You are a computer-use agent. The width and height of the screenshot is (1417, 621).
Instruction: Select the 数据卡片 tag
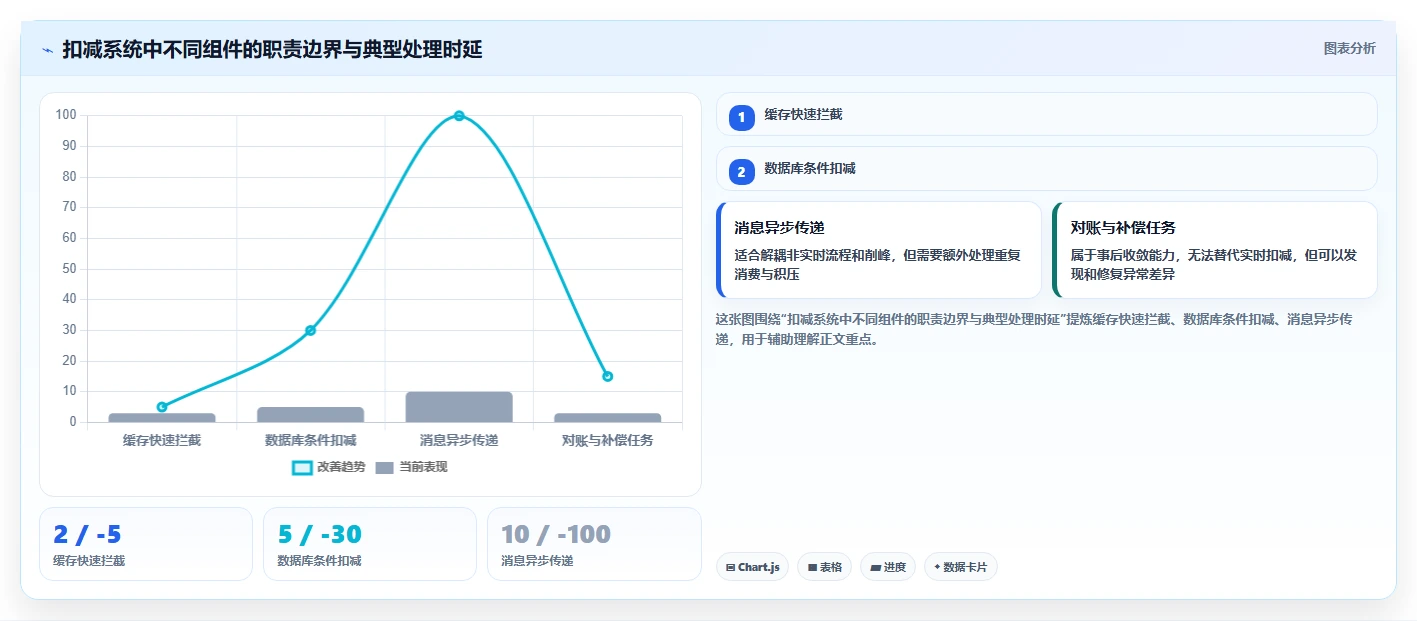click(960, 567)
